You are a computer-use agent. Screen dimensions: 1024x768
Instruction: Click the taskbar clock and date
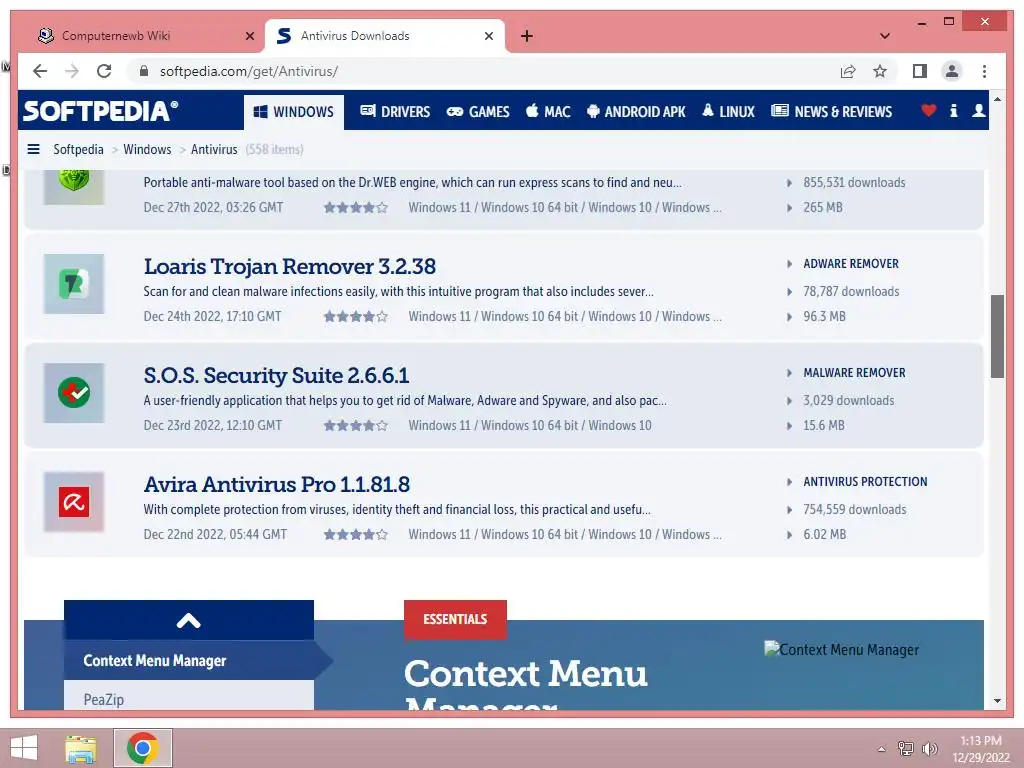(x=980, y=749)
